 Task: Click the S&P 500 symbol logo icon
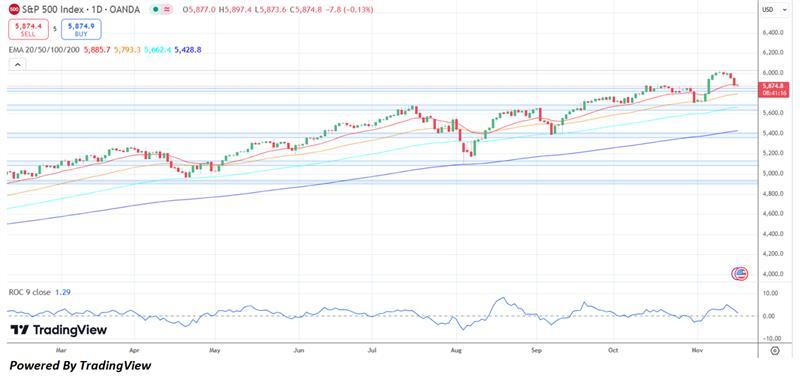coord(14,10)
